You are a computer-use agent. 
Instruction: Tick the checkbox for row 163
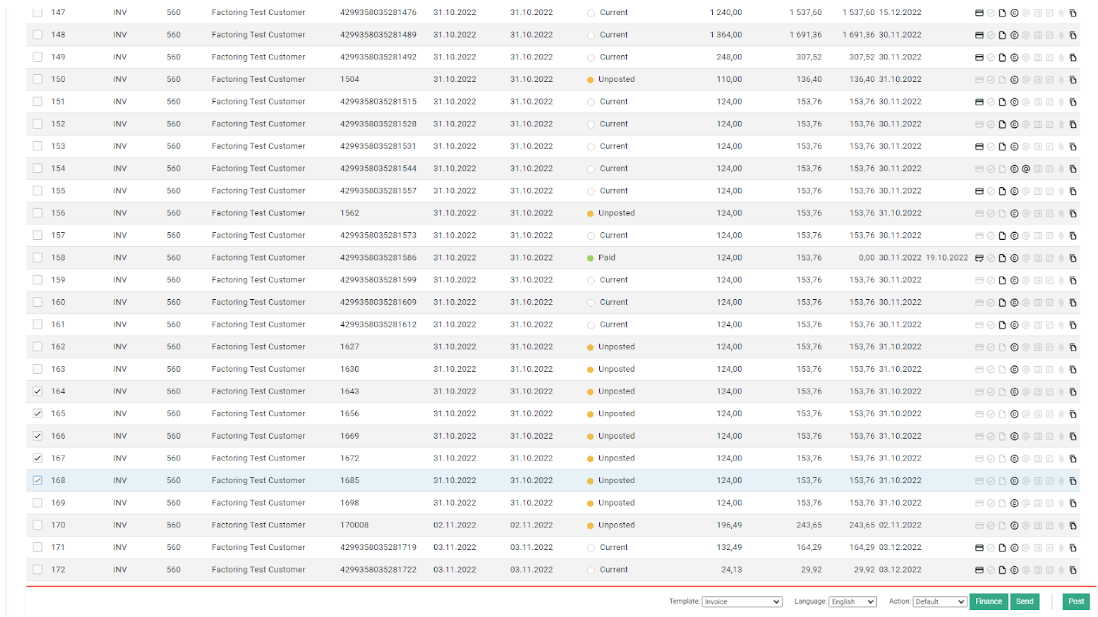(38, 369)
